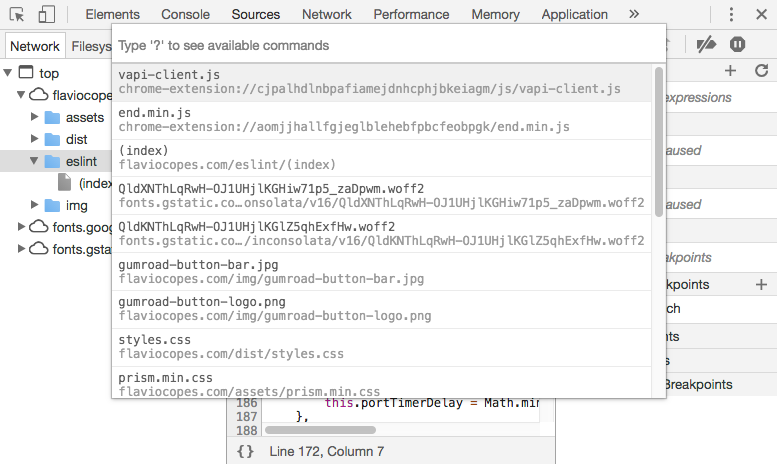The height and width of the screenshot is (464, 777).
Task: Click the Line 172, Column 7 status text
Action: [x=327, y=451]
